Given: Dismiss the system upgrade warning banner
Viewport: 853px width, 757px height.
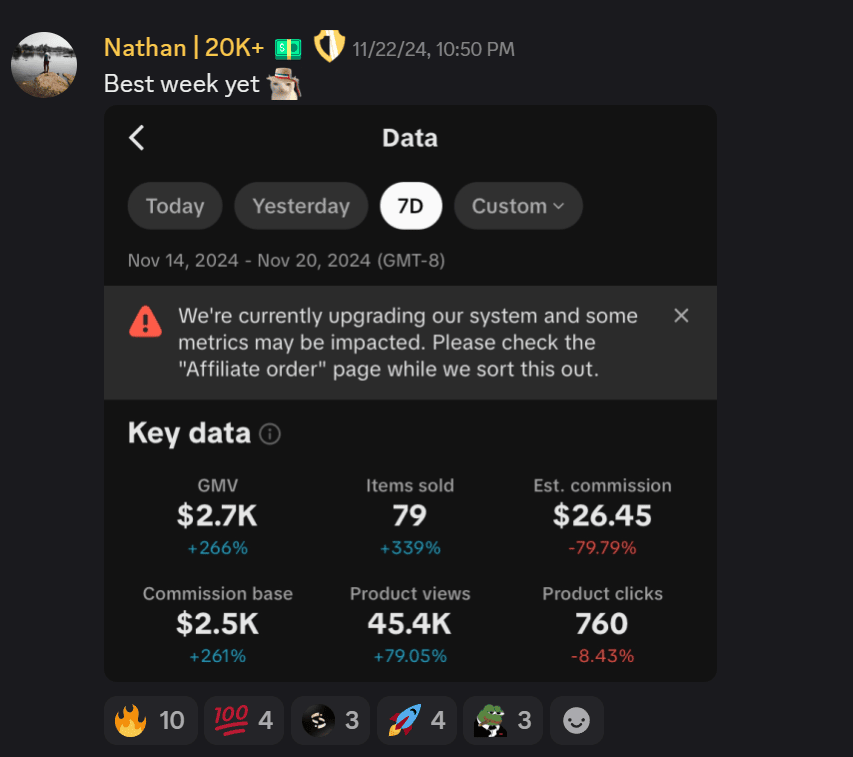Looking at the screenshot, I should tap(681, 316).
